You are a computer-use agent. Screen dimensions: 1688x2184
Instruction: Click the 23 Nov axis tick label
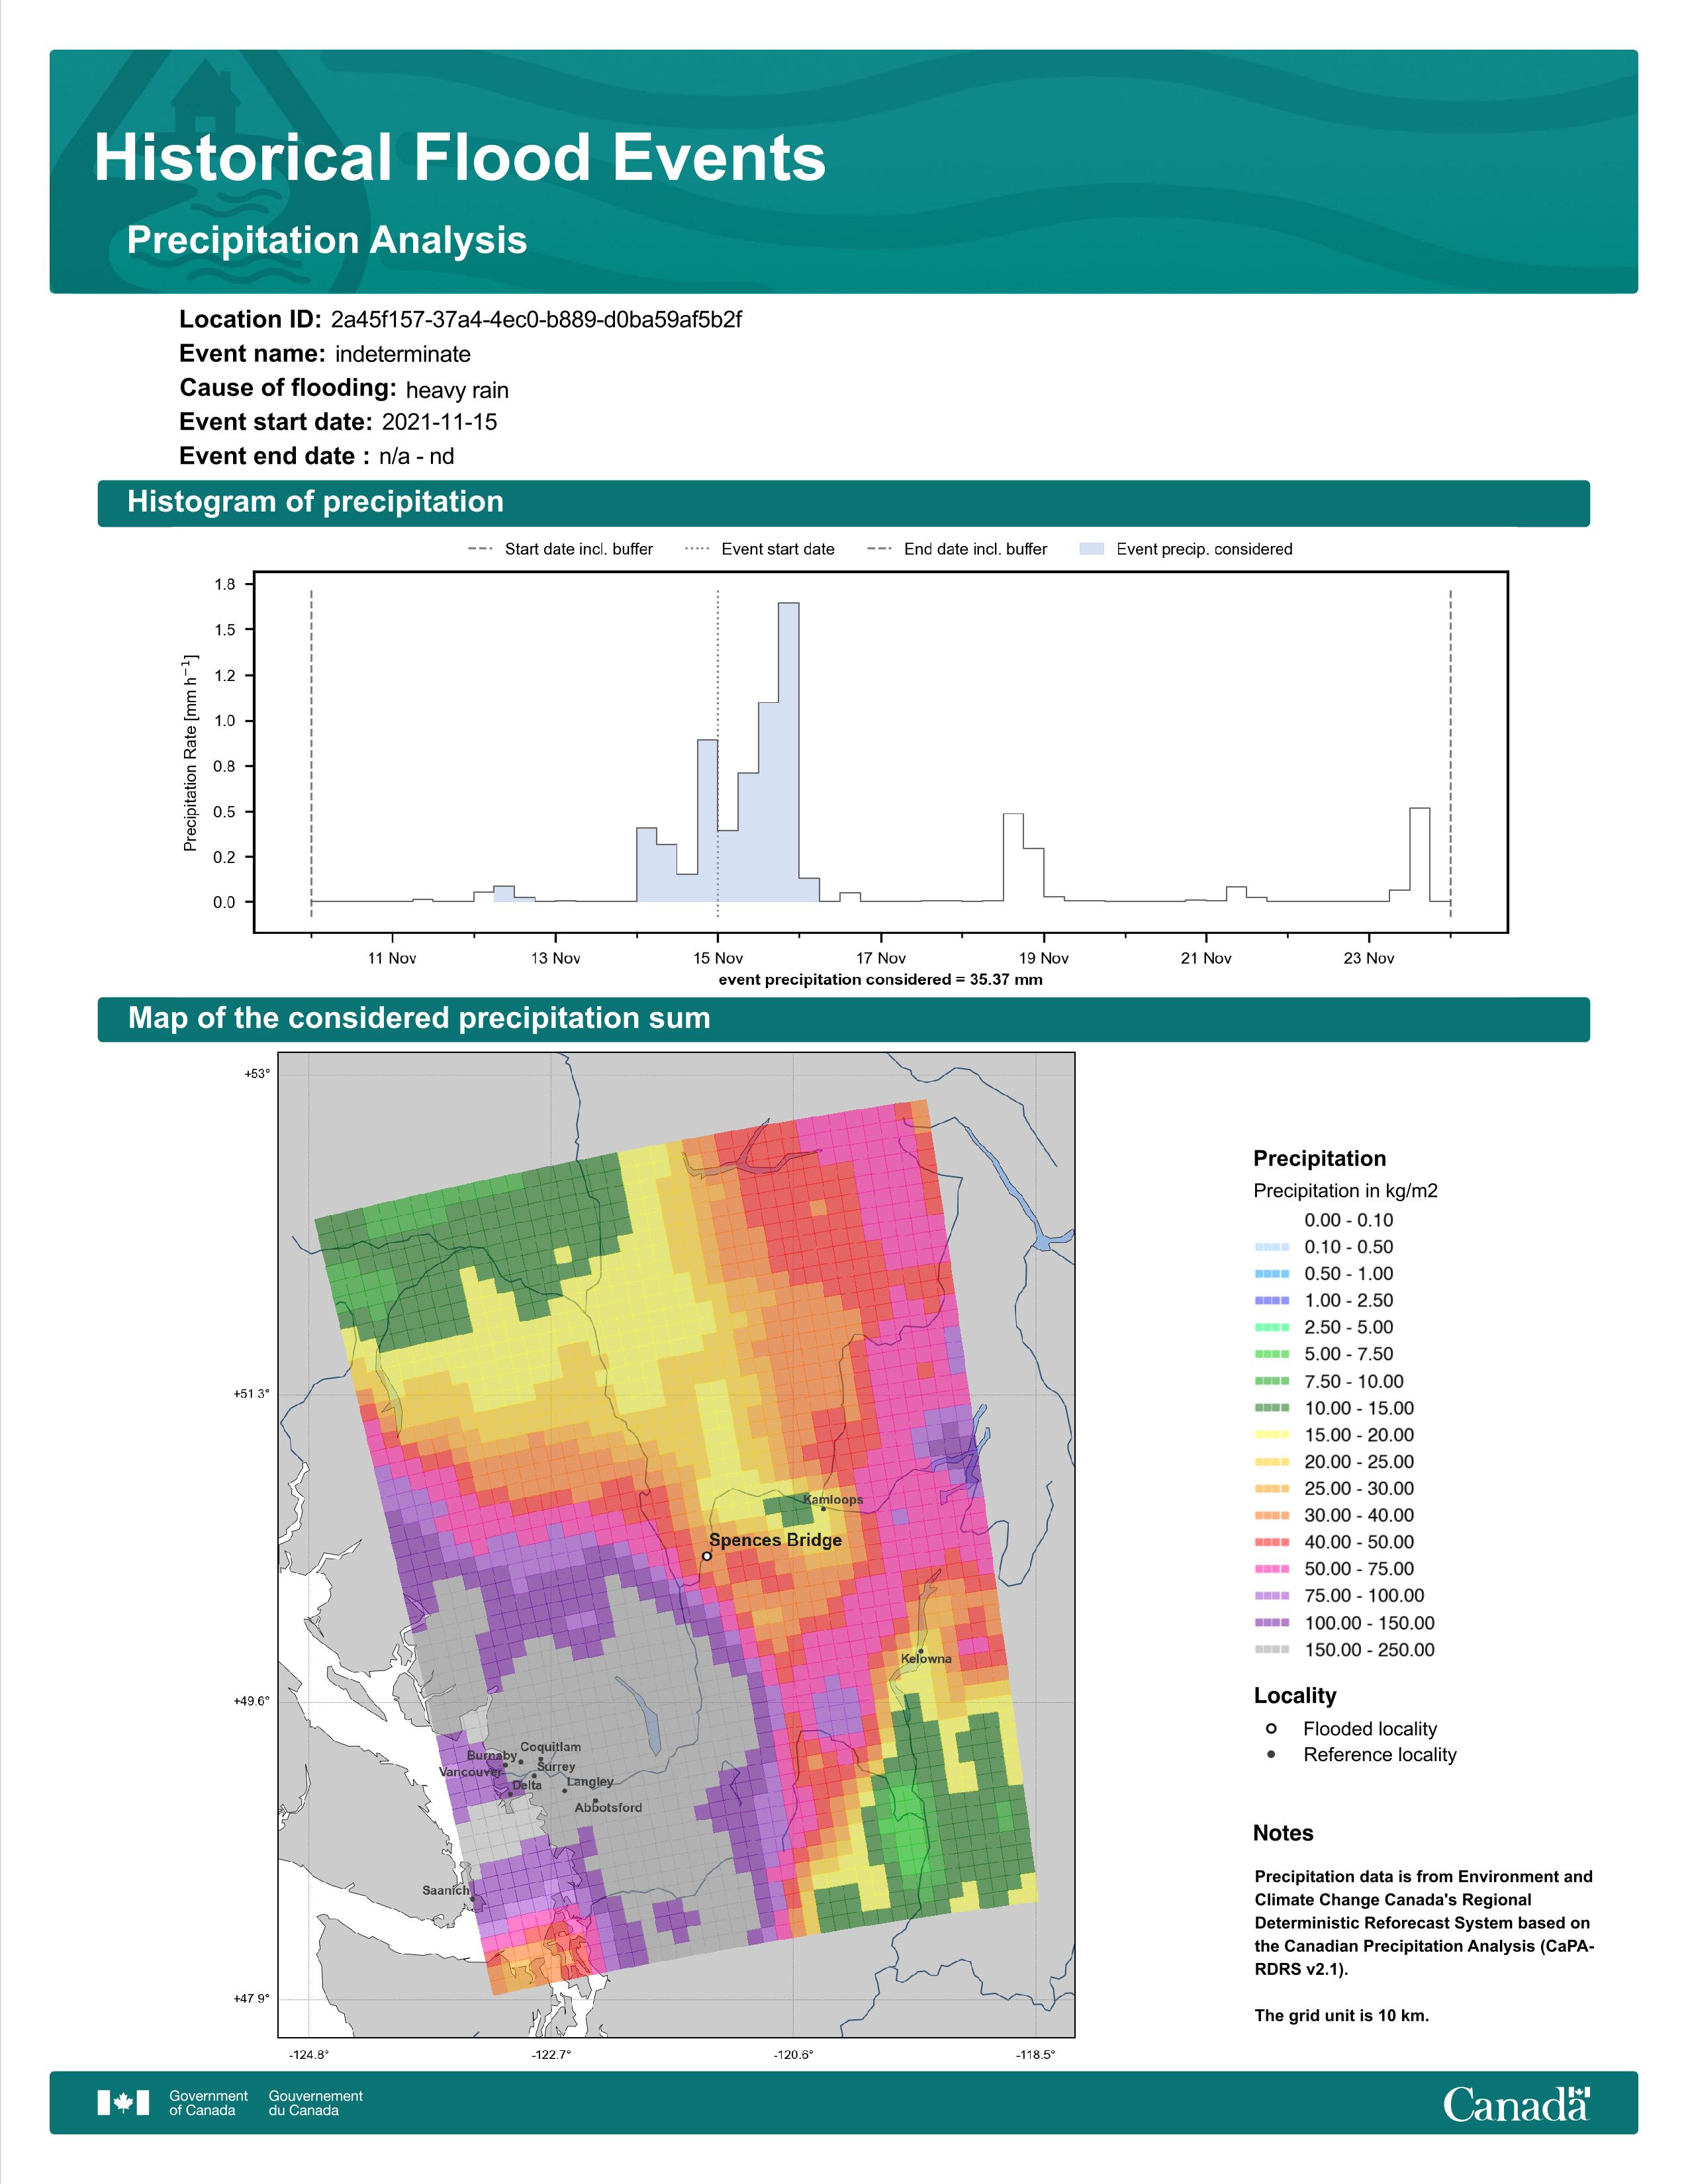tap(1369, 958)
